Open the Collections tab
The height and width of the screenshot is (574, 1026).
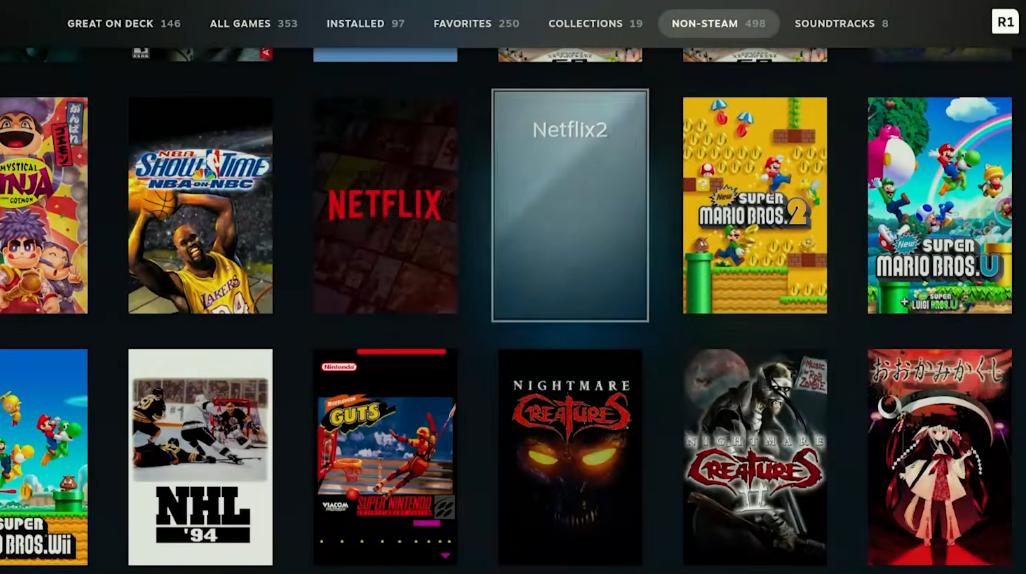[595, 24]
